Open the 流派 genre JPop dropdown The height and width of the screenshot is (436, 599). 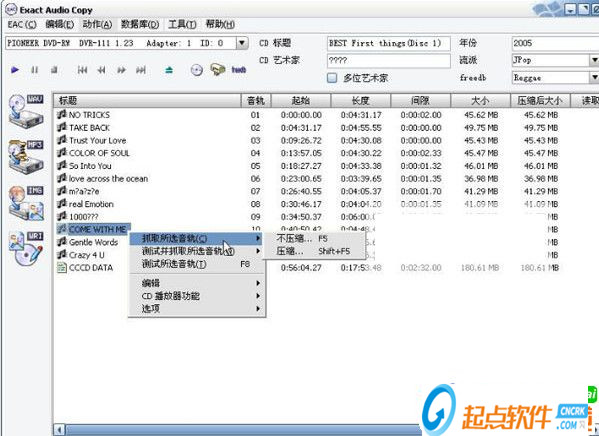pyautogui.click(x=594, y=60)
